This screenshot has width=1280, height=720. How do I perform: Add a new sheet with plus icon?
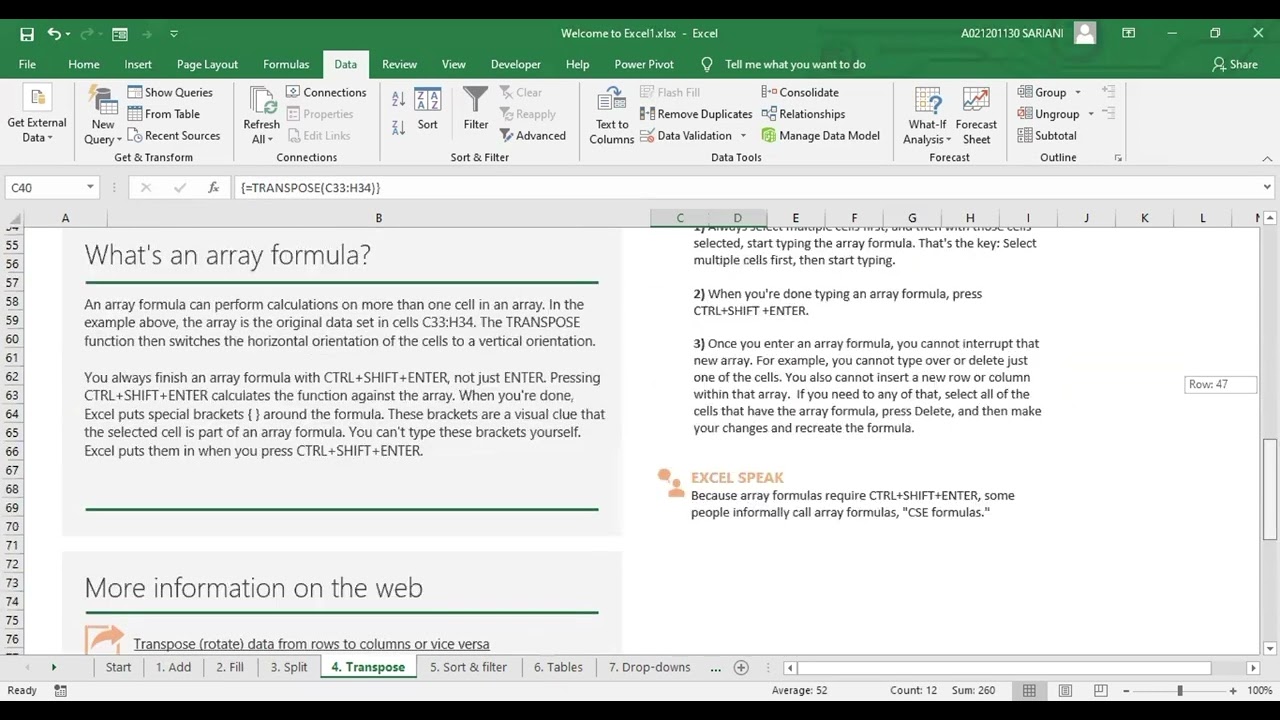pos(741,667)
